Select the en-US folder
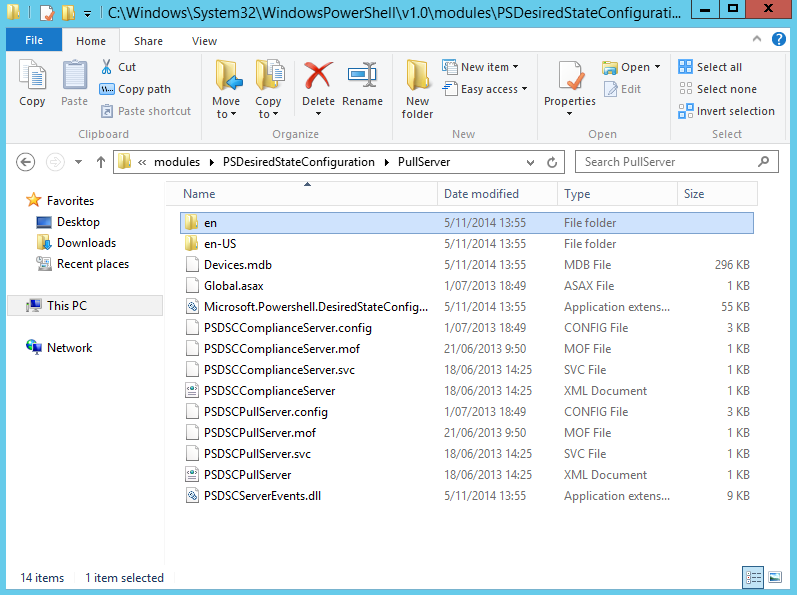The height and width of the screenshot is (595, 797). (467, 244)
